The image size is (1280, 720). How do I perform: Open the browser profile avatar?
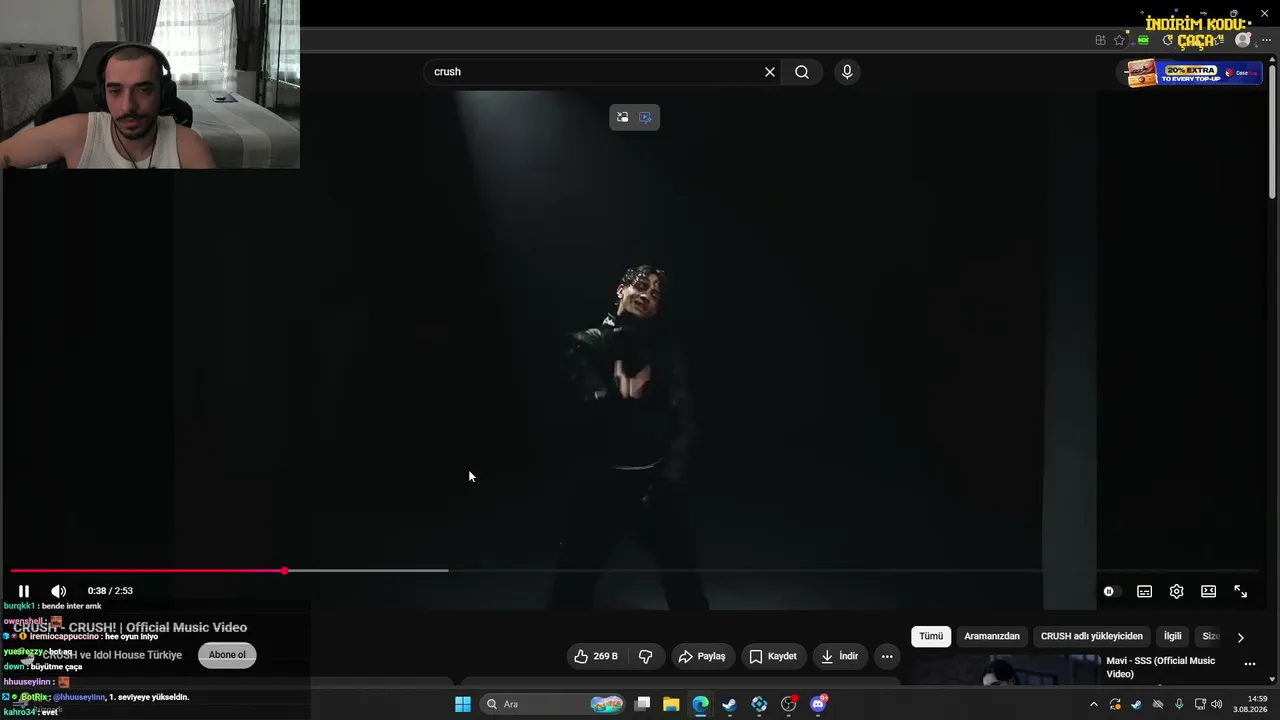pyautogui.click(x=1243, y=41)
